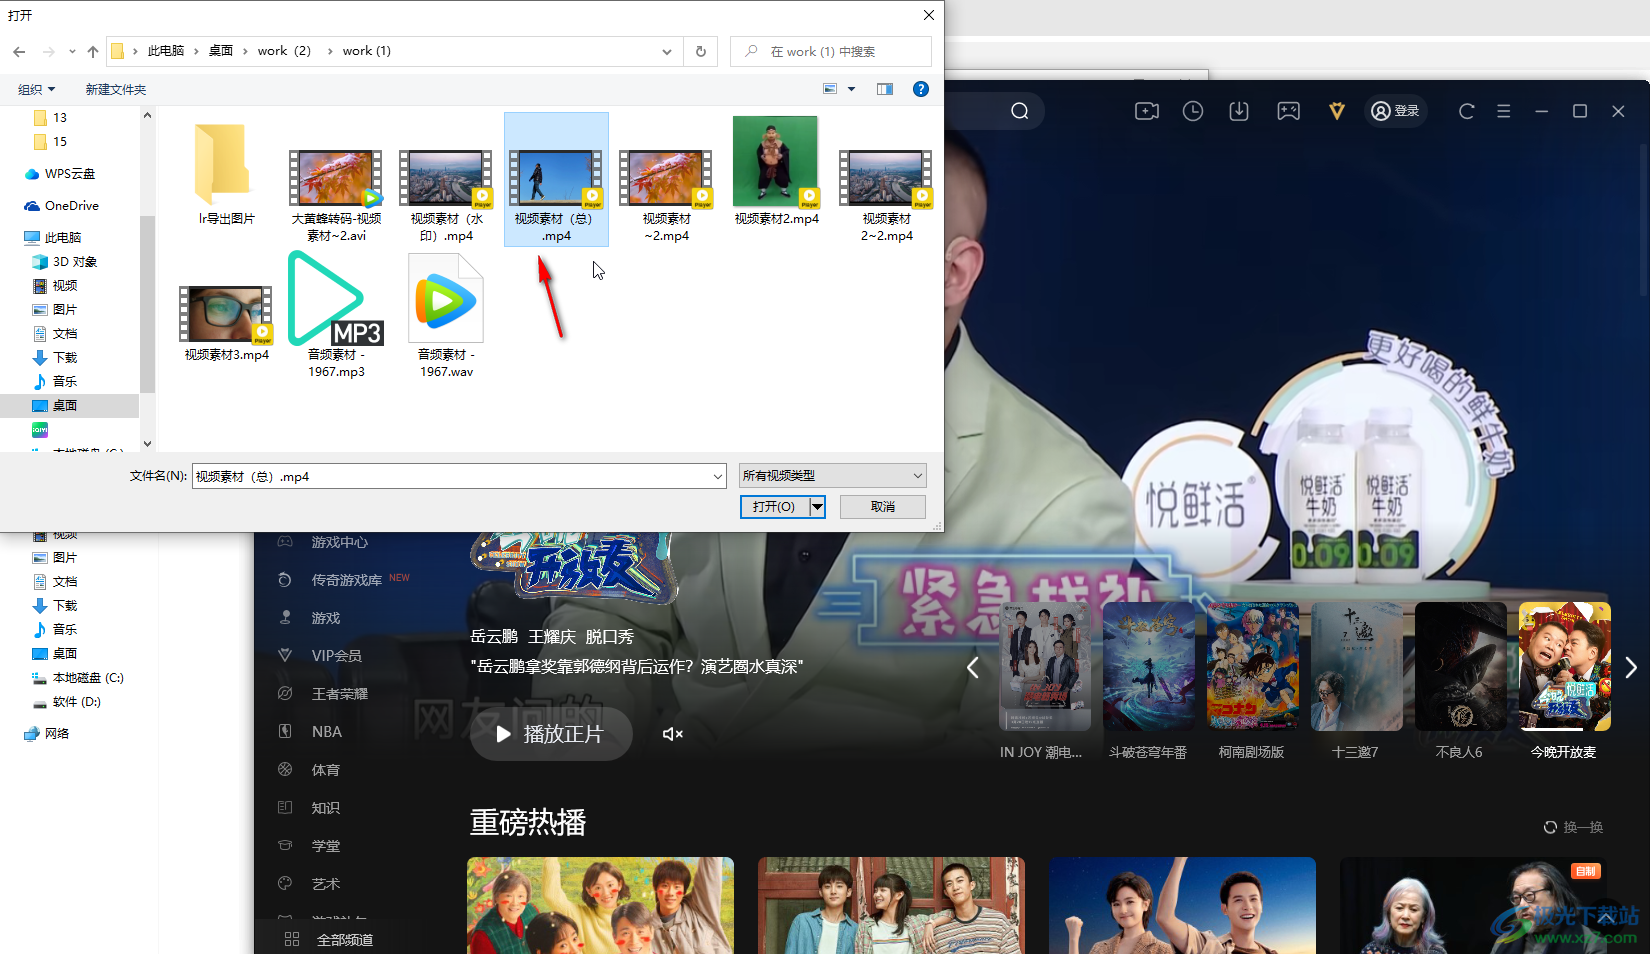
Task: Select the lr导出图片 folder
Action: coord(226,174)
